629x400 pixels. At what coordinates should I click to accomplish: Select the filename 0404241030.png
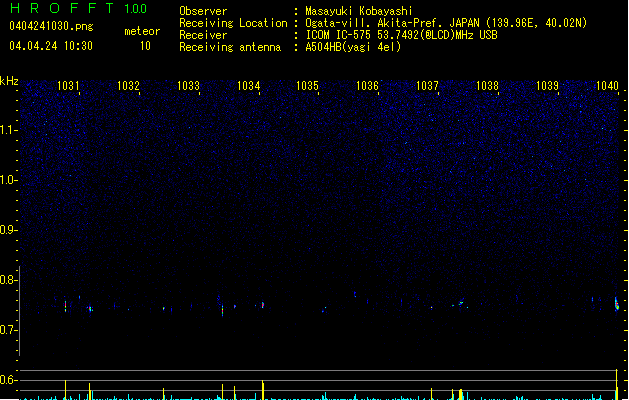tap(51, 26)
